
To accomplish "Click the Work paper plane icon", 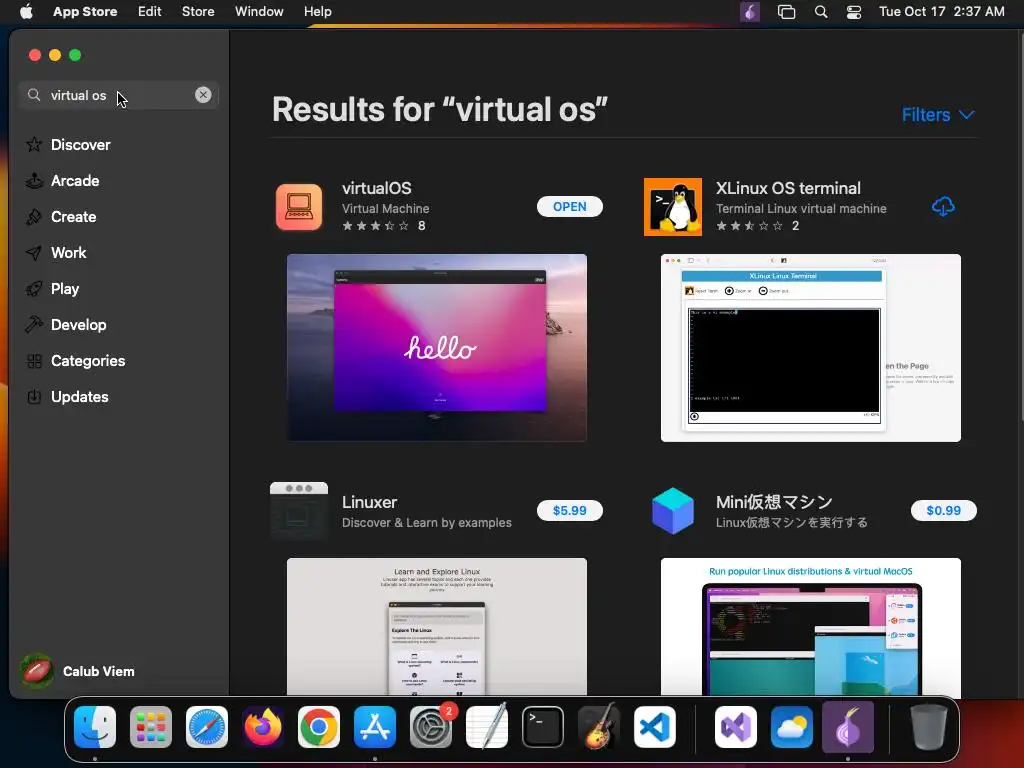I will coord(34,253).
